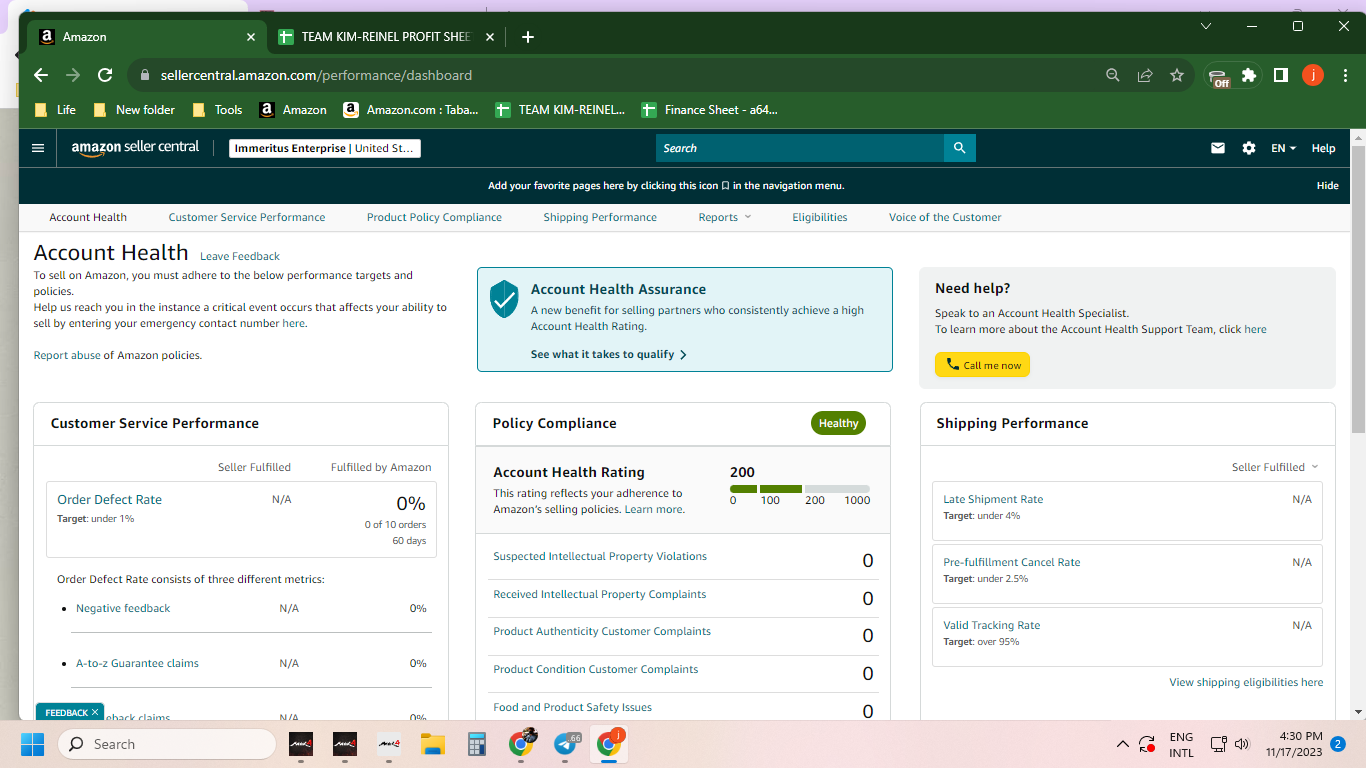Reload the page with the refresh icon
Image resolution: width=1366 pixels, height=768 pixels.
click(x=105, y=75)
